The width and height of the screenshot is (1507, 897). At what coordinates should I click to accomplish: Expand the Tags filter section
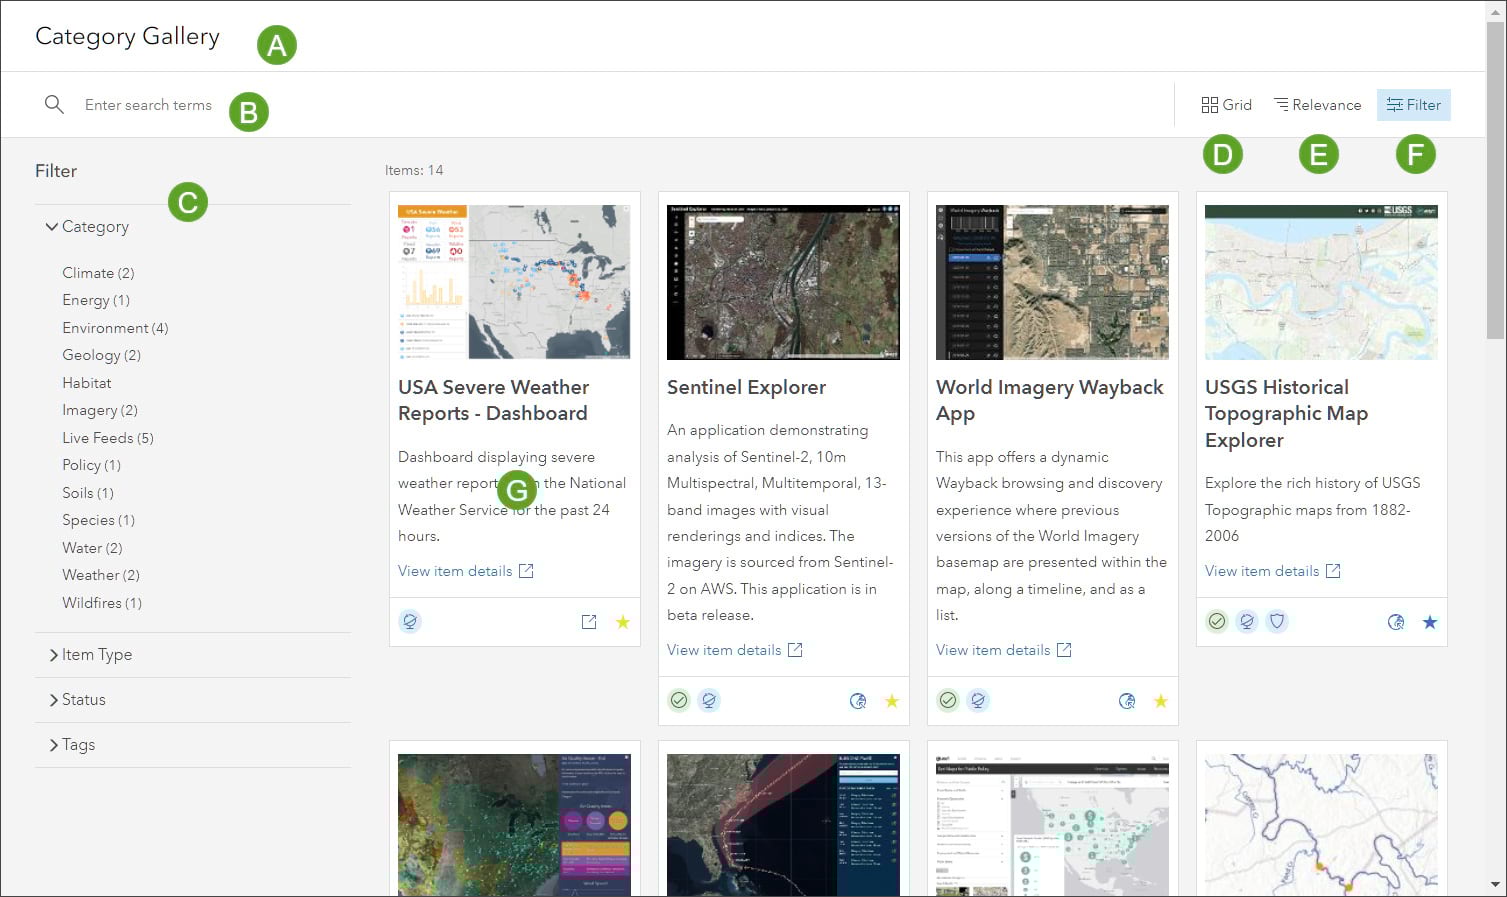tap(72, 745)
